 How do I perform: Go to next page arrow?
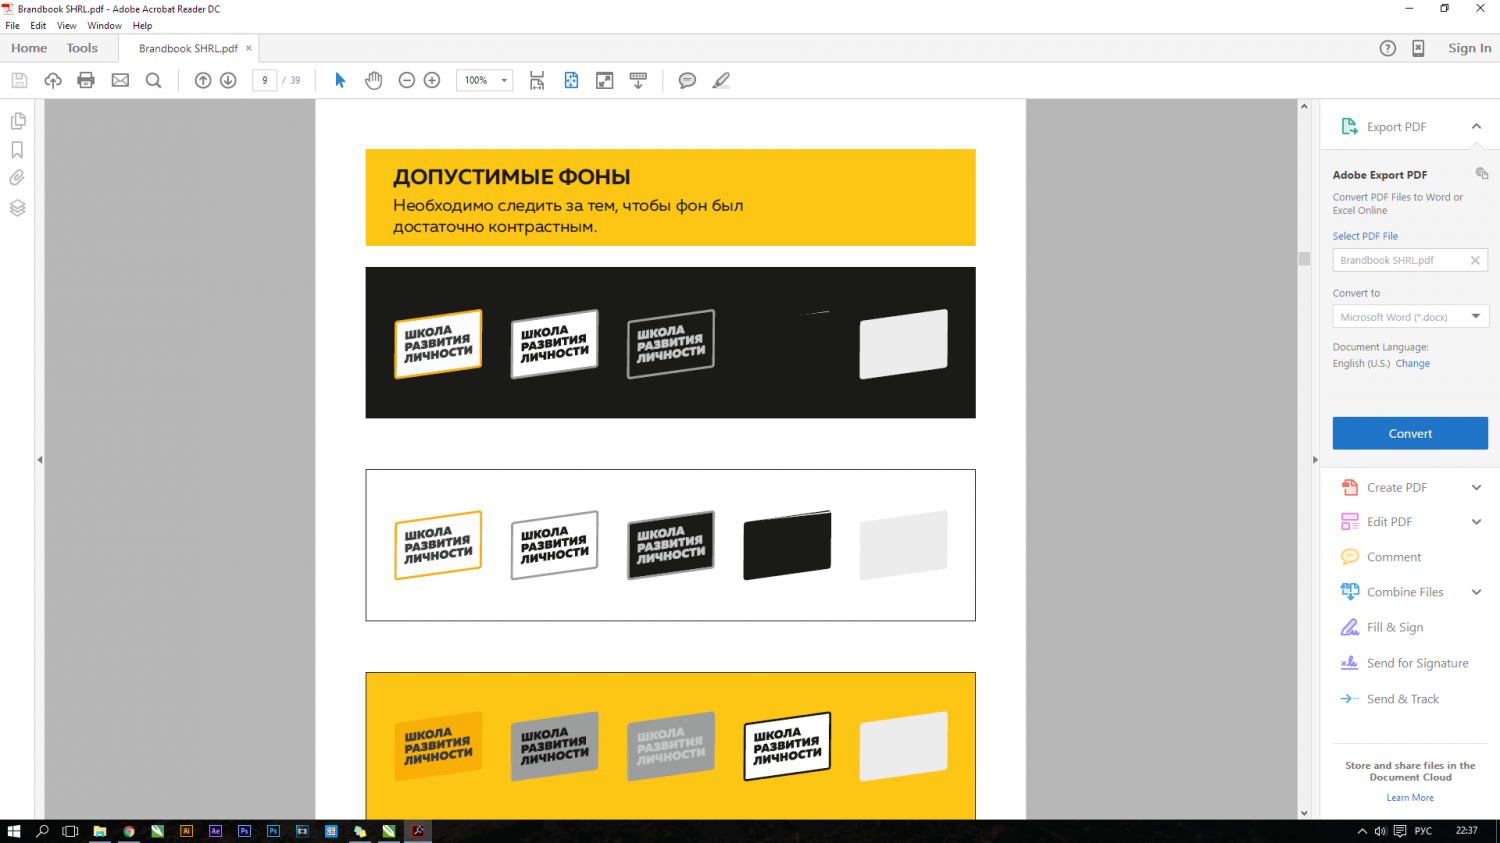228,80
